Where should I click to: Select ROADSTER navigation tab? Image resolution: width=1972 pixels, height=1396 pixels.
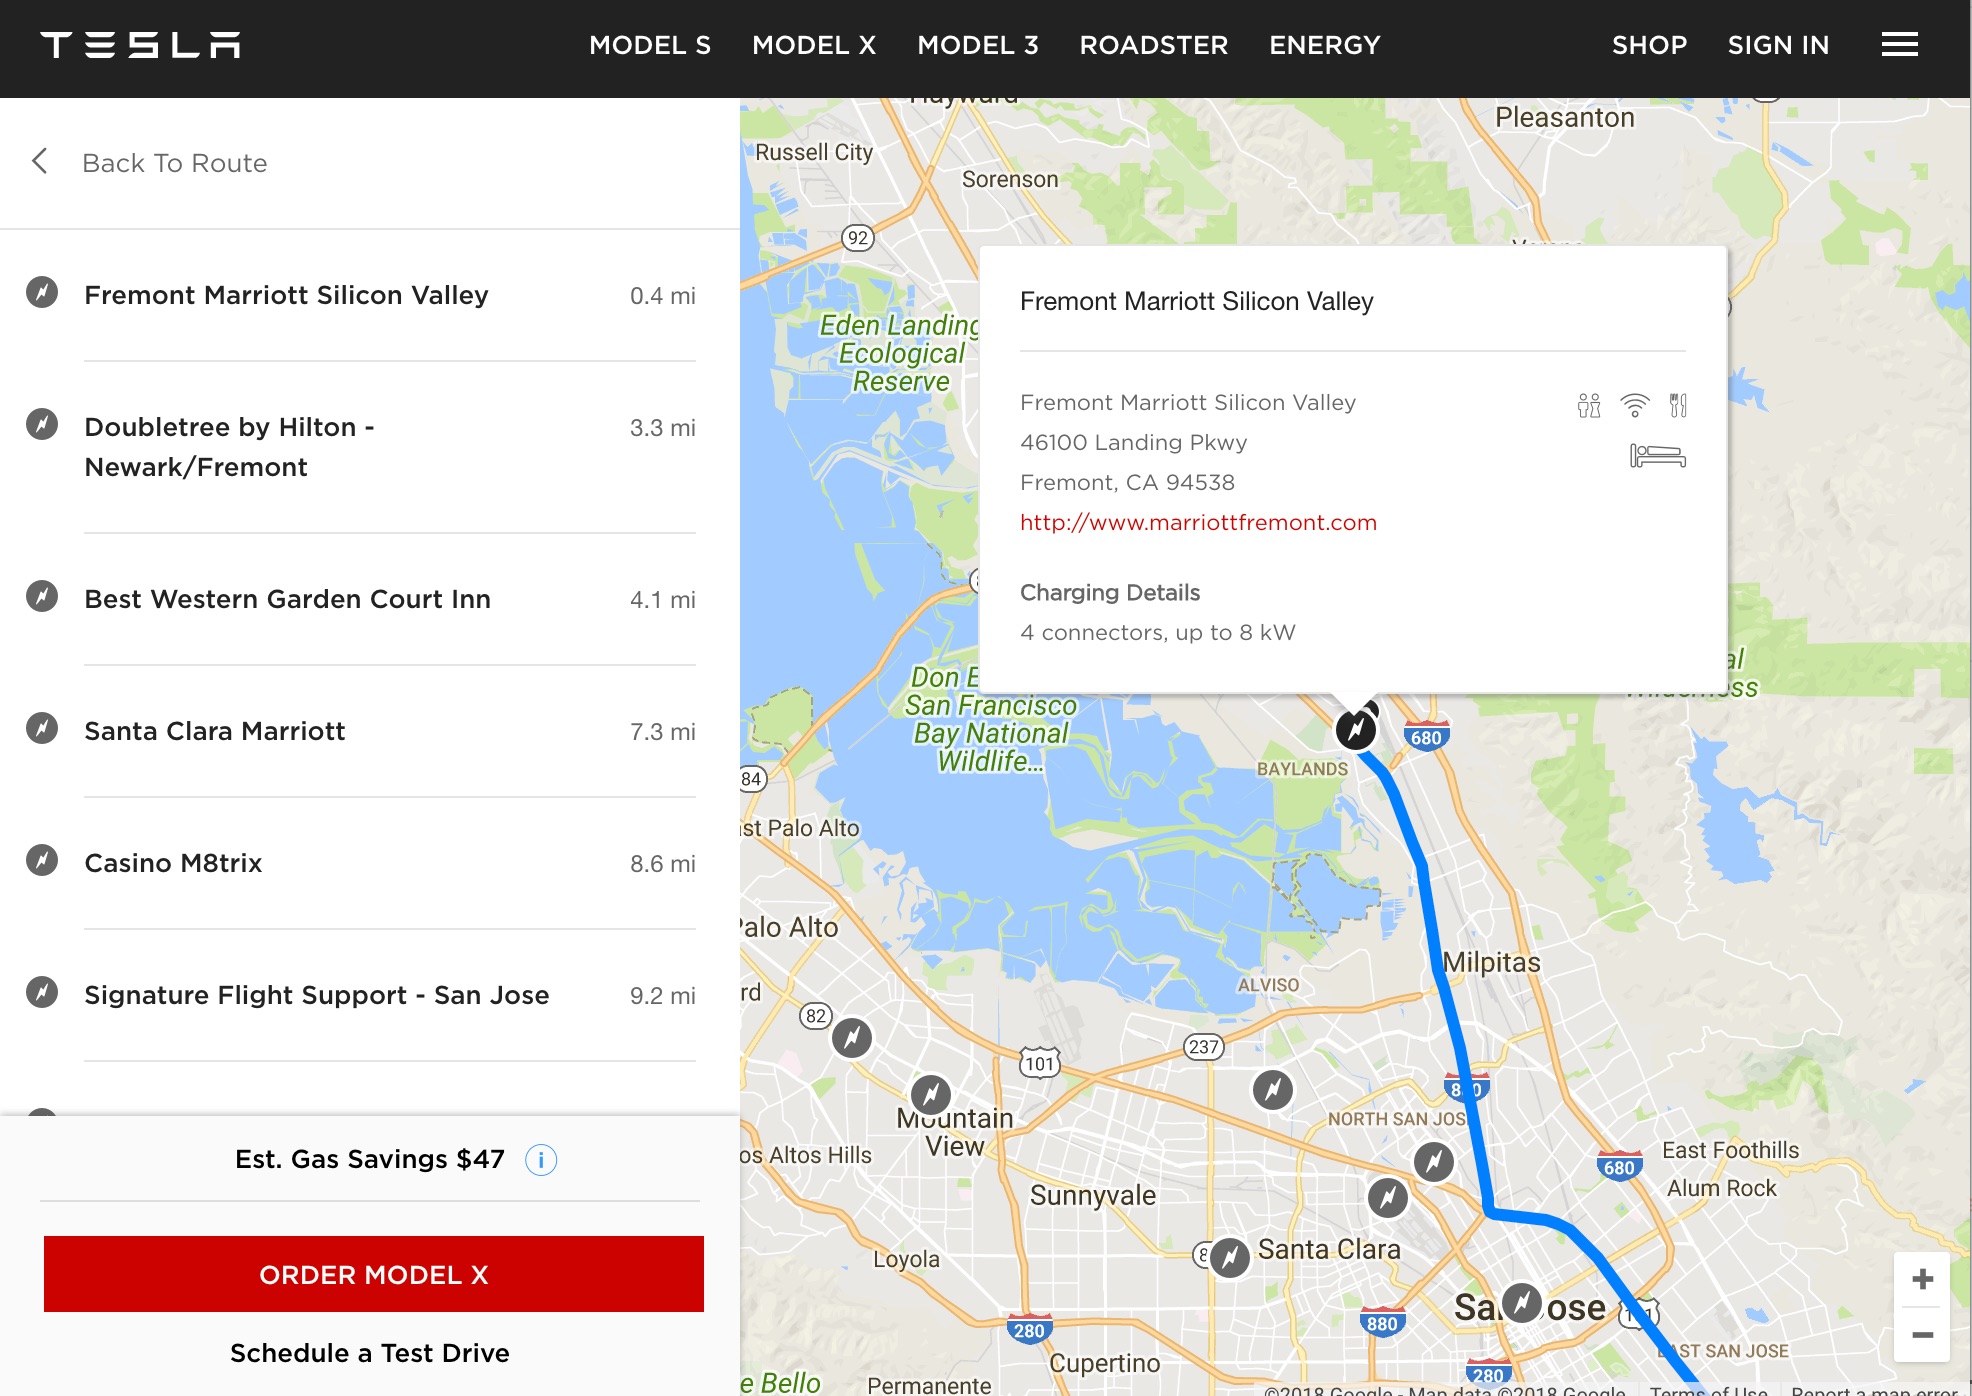click(1153, 45)
